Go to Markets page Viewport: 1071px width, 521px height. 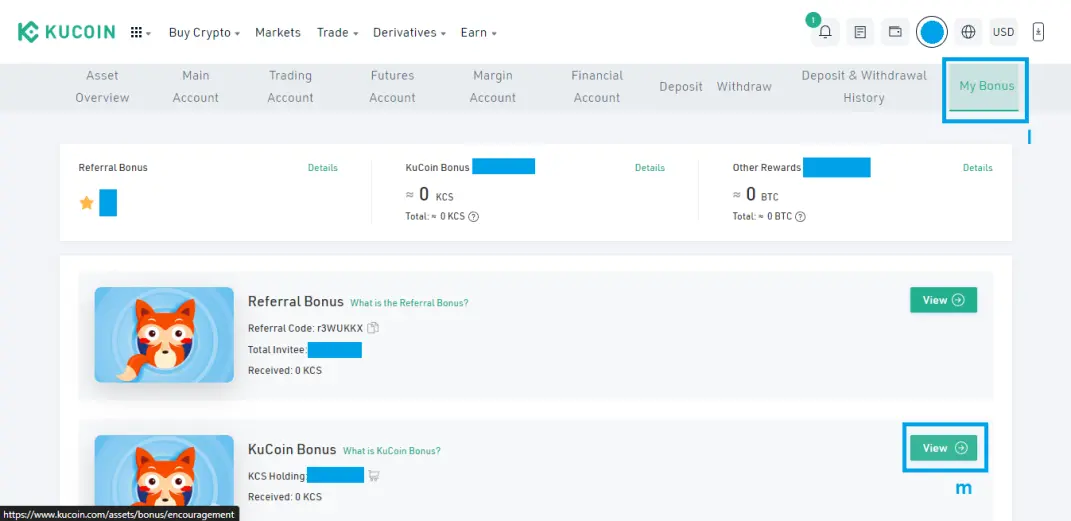click(278, 32)
